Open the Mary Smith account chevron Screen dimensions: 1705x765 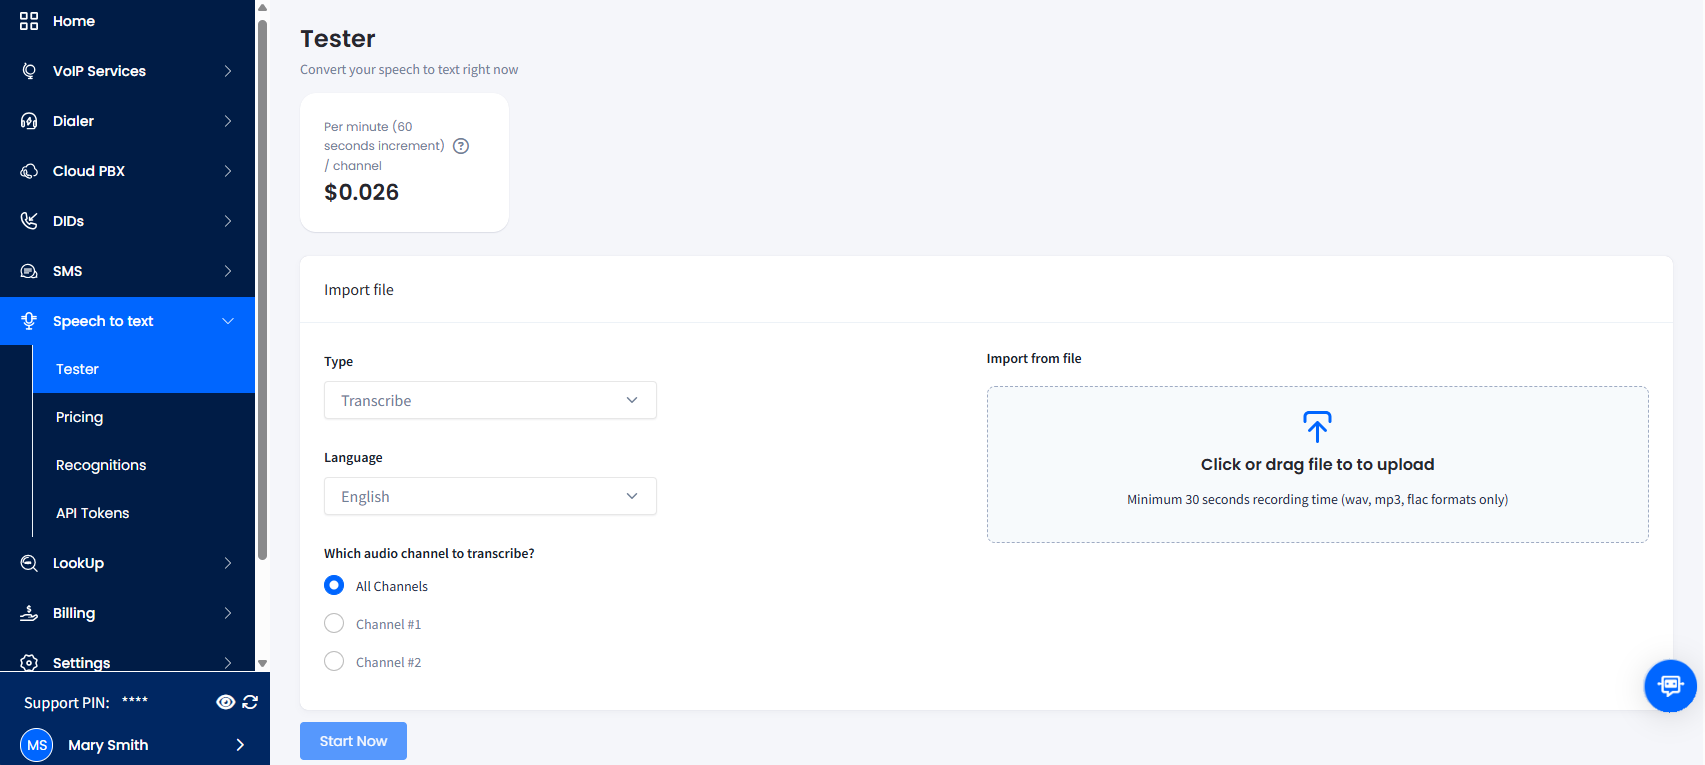pyautogui.click(x=240, y=745)
